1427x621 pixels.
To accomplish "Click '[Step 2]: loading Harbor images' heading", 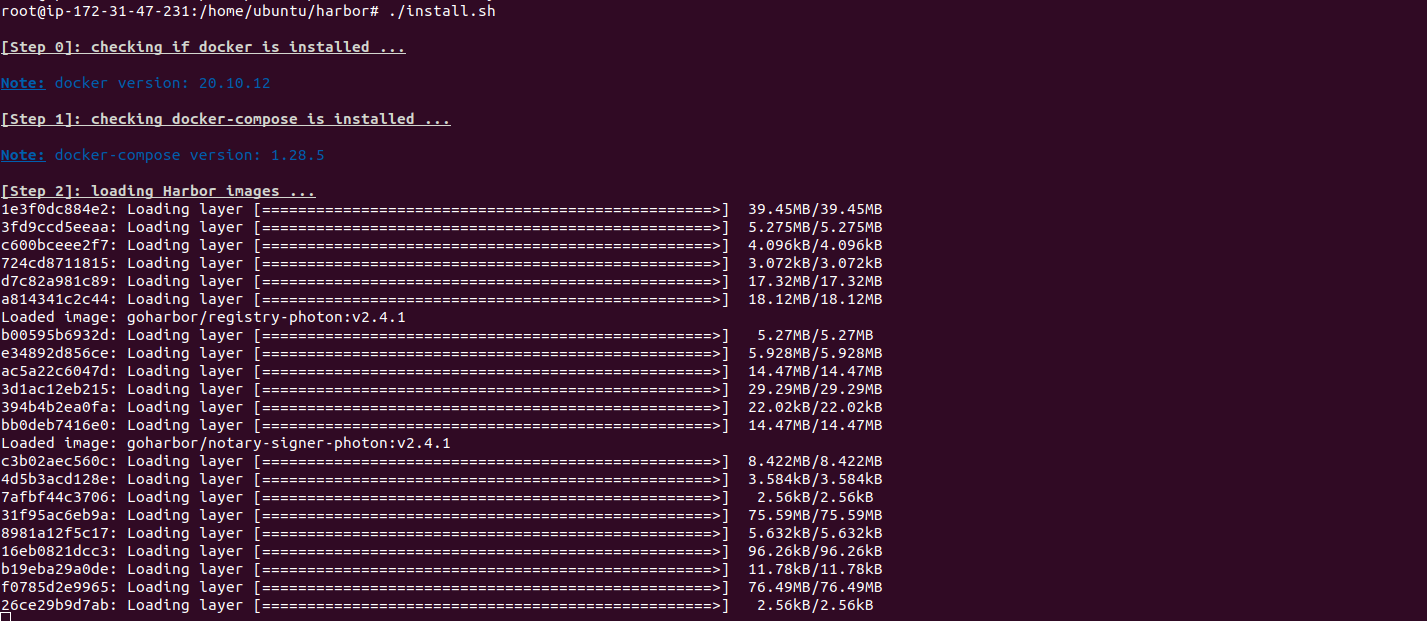I will pos(158,191).
